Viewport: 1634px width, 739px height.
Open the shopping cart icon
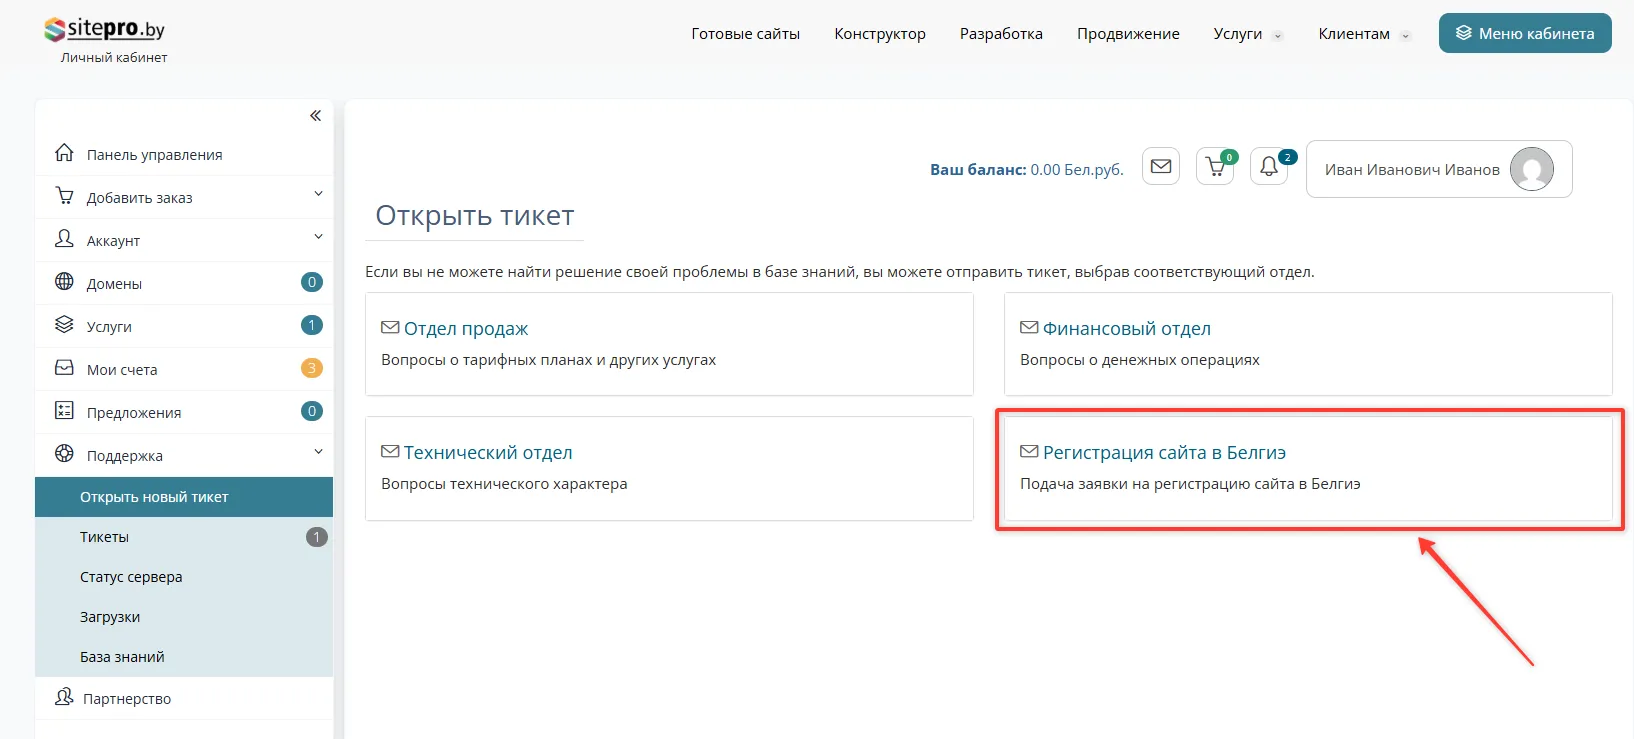pos(1215,167)
